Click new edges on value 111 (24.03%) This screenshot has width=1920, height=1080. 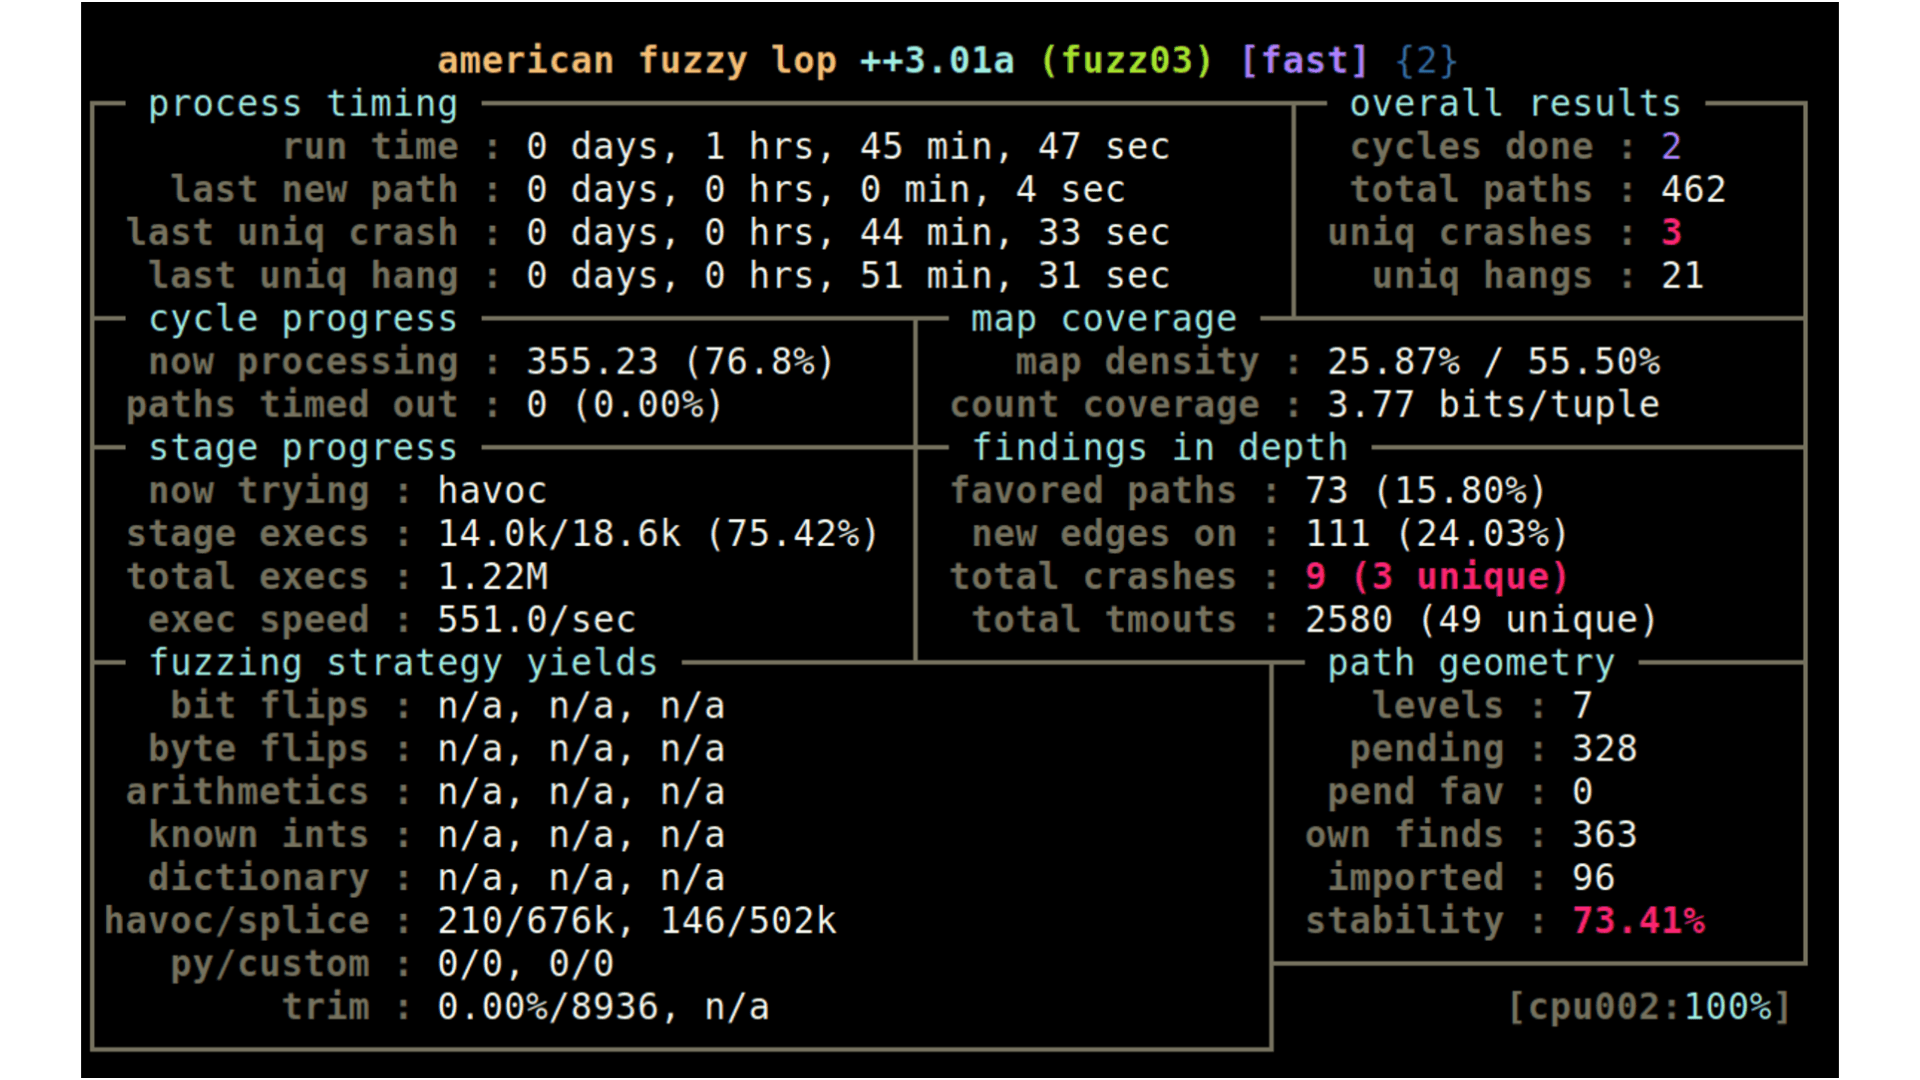click(x=1437, y=534)
